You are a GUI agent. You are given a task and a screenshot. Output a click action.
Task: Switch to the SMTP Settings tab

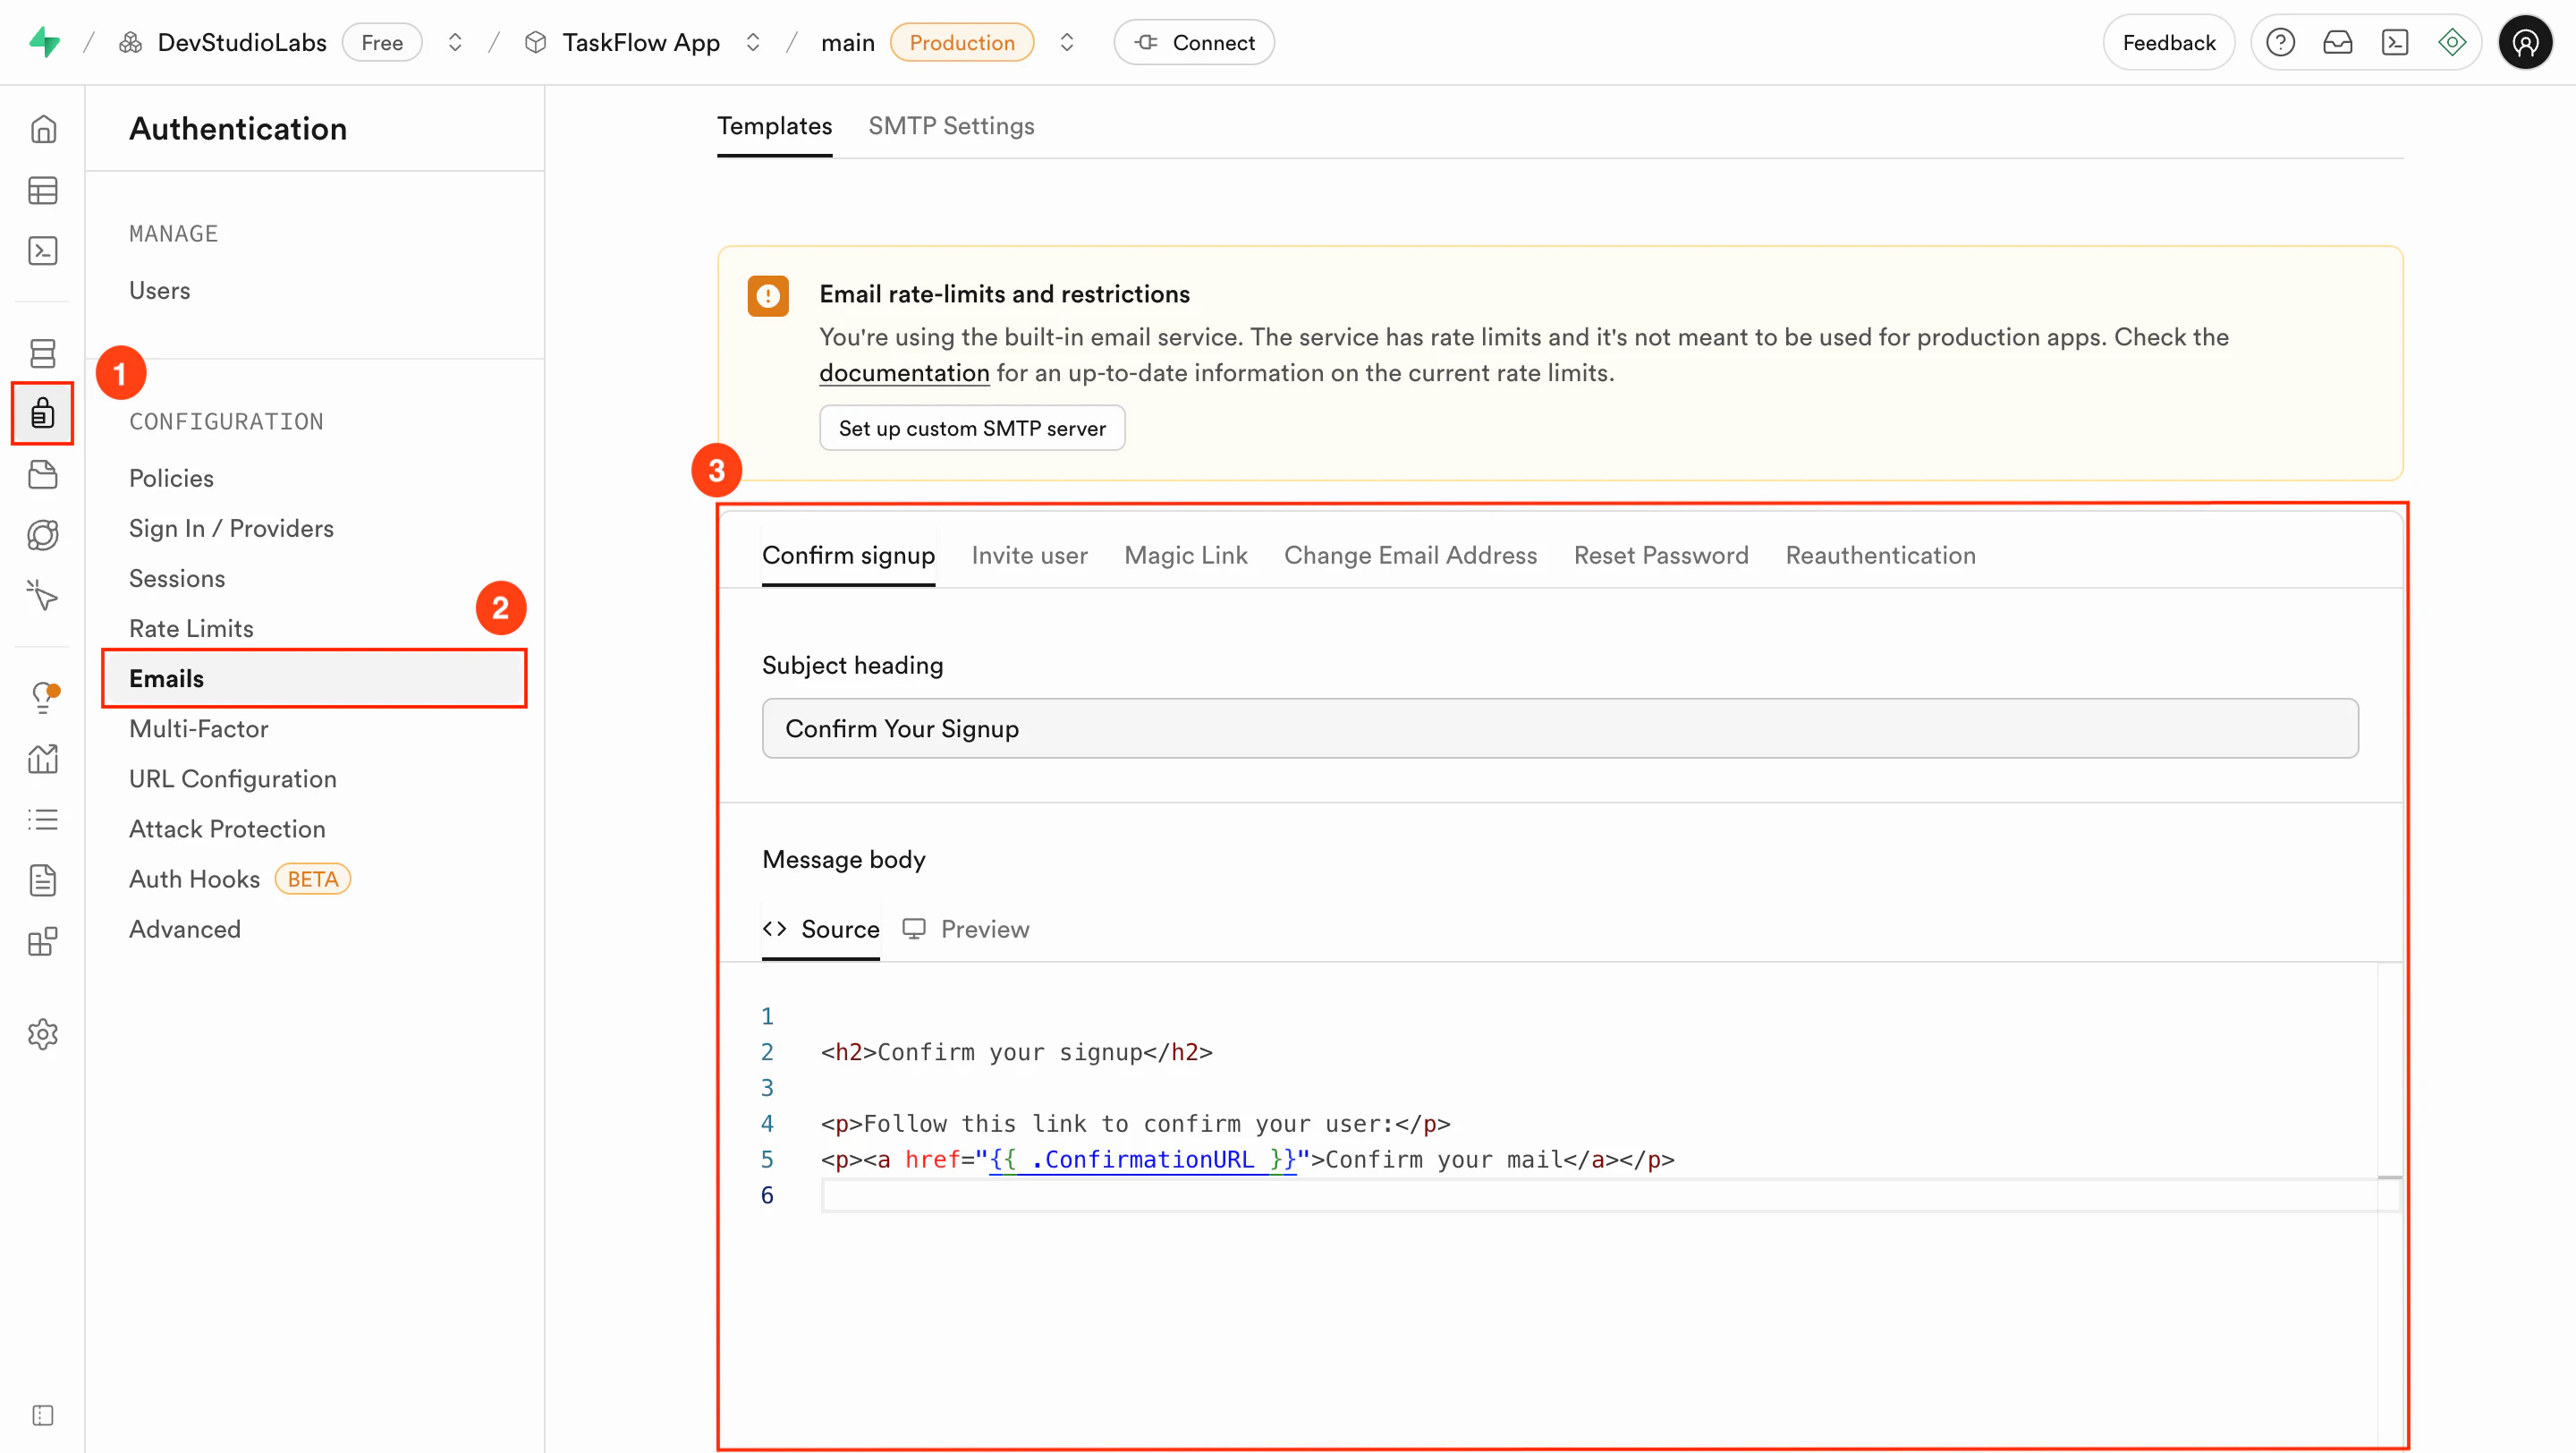coord(951,126)
